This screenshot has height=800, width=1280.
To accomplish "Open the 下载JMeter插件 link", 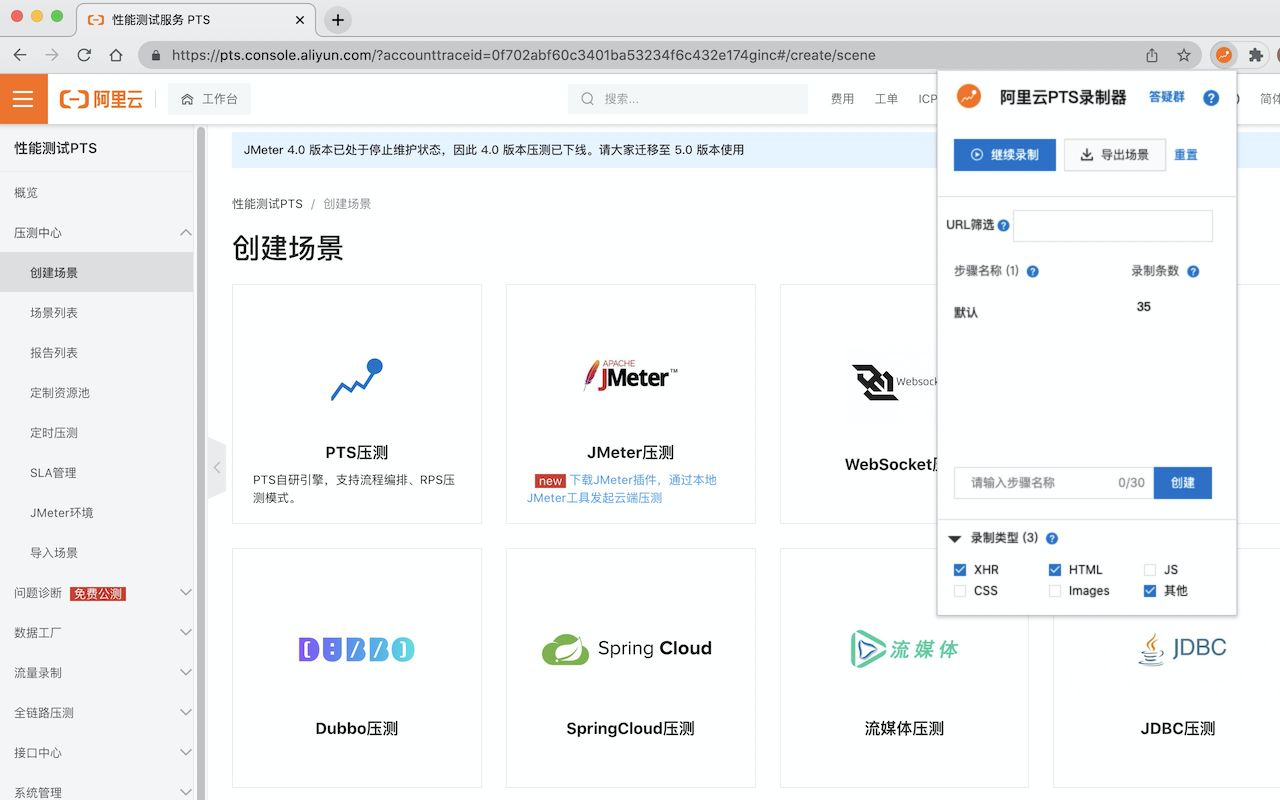I will point(622,489).
